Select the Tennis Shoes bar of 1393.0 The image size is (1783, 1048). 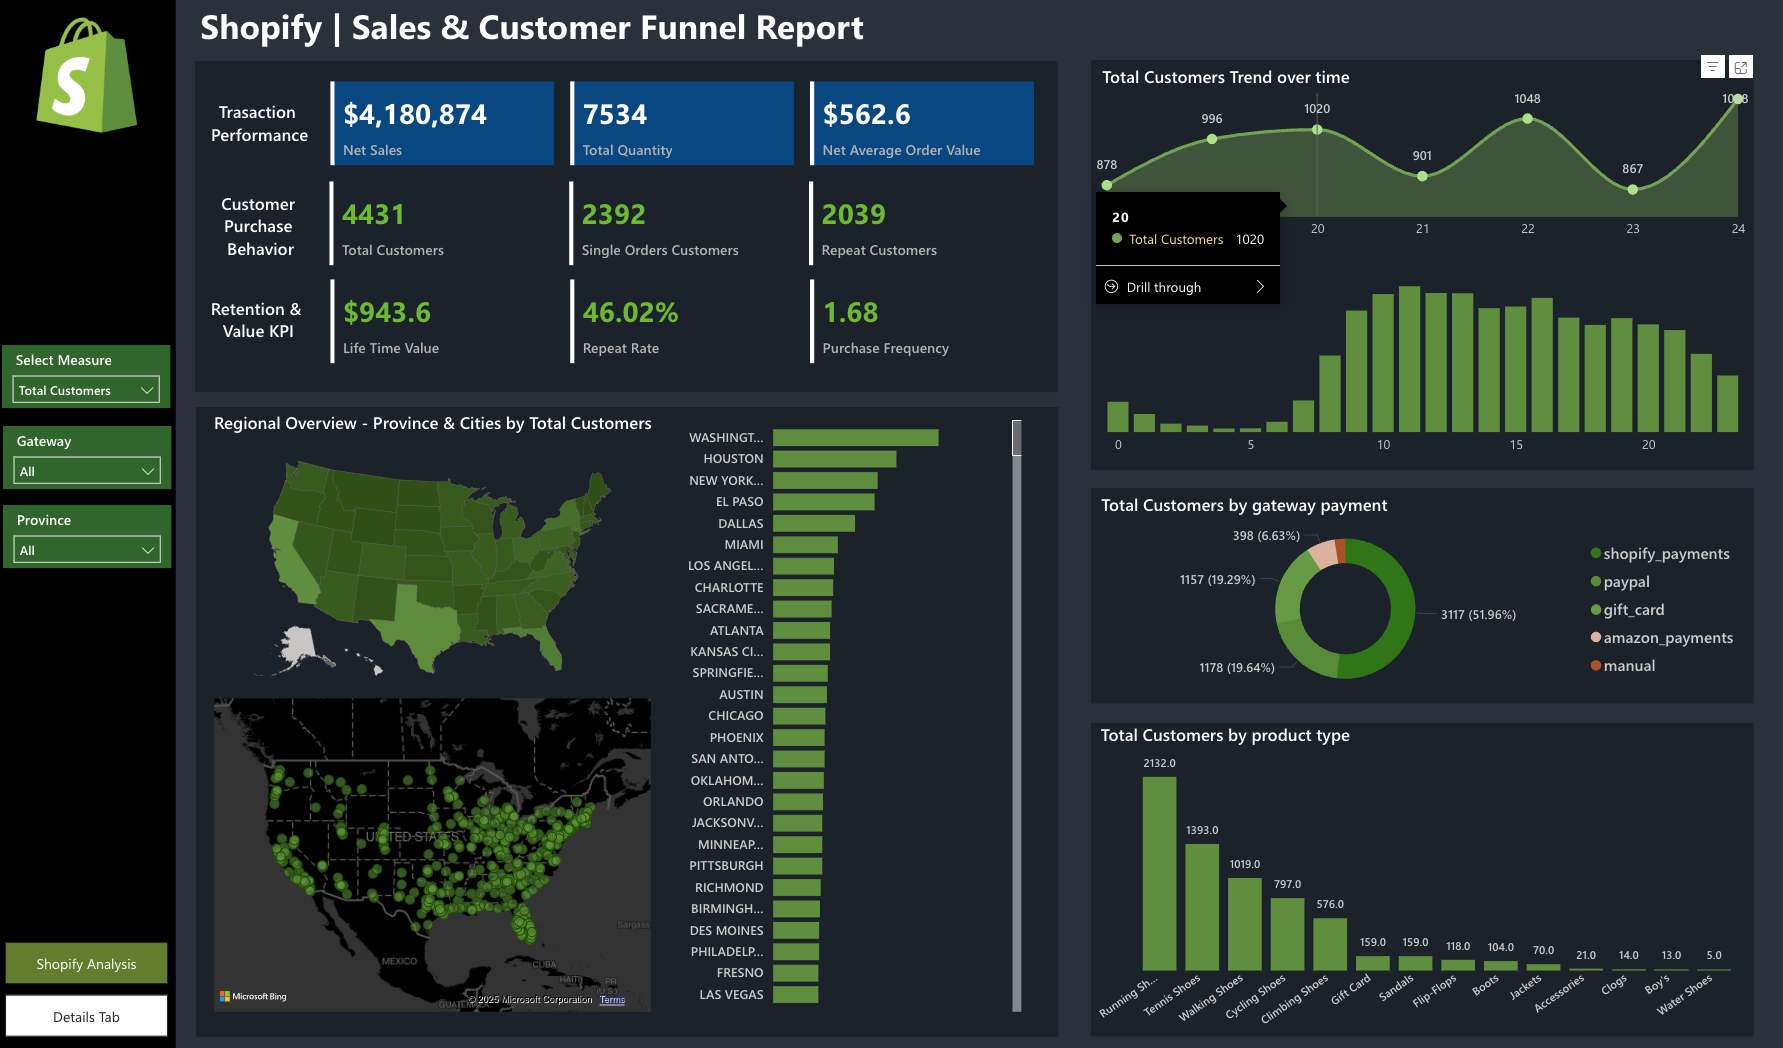pos(1202,908)
